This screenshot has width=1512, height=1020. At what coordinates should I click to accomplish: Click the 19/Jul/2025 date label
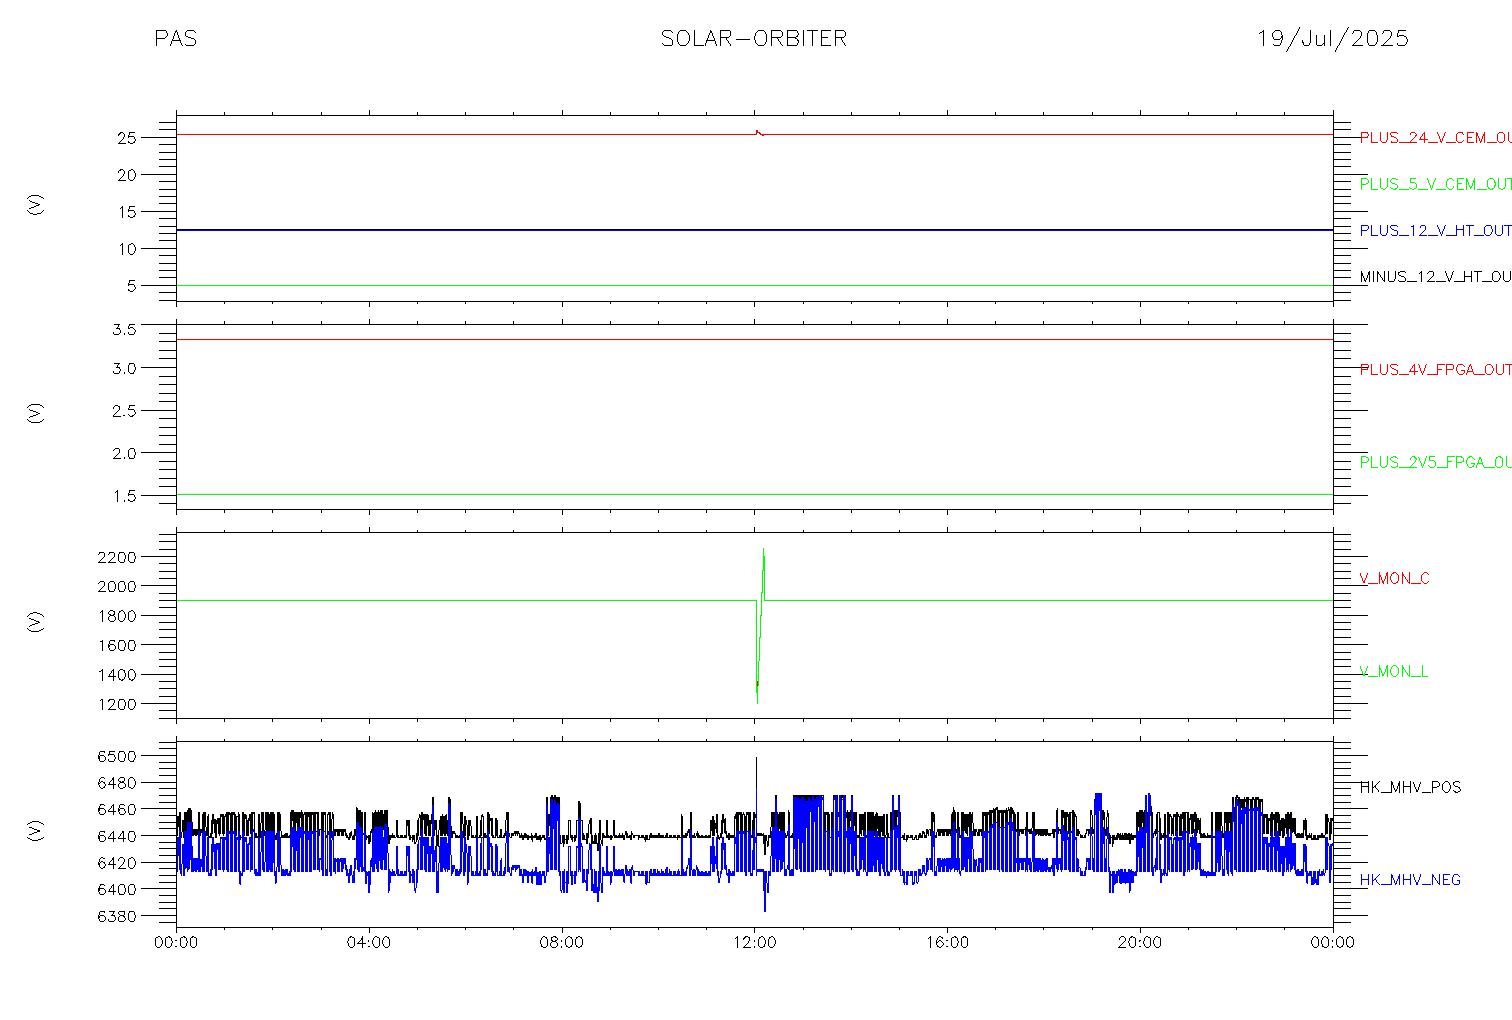click(x=1333, y=39)
